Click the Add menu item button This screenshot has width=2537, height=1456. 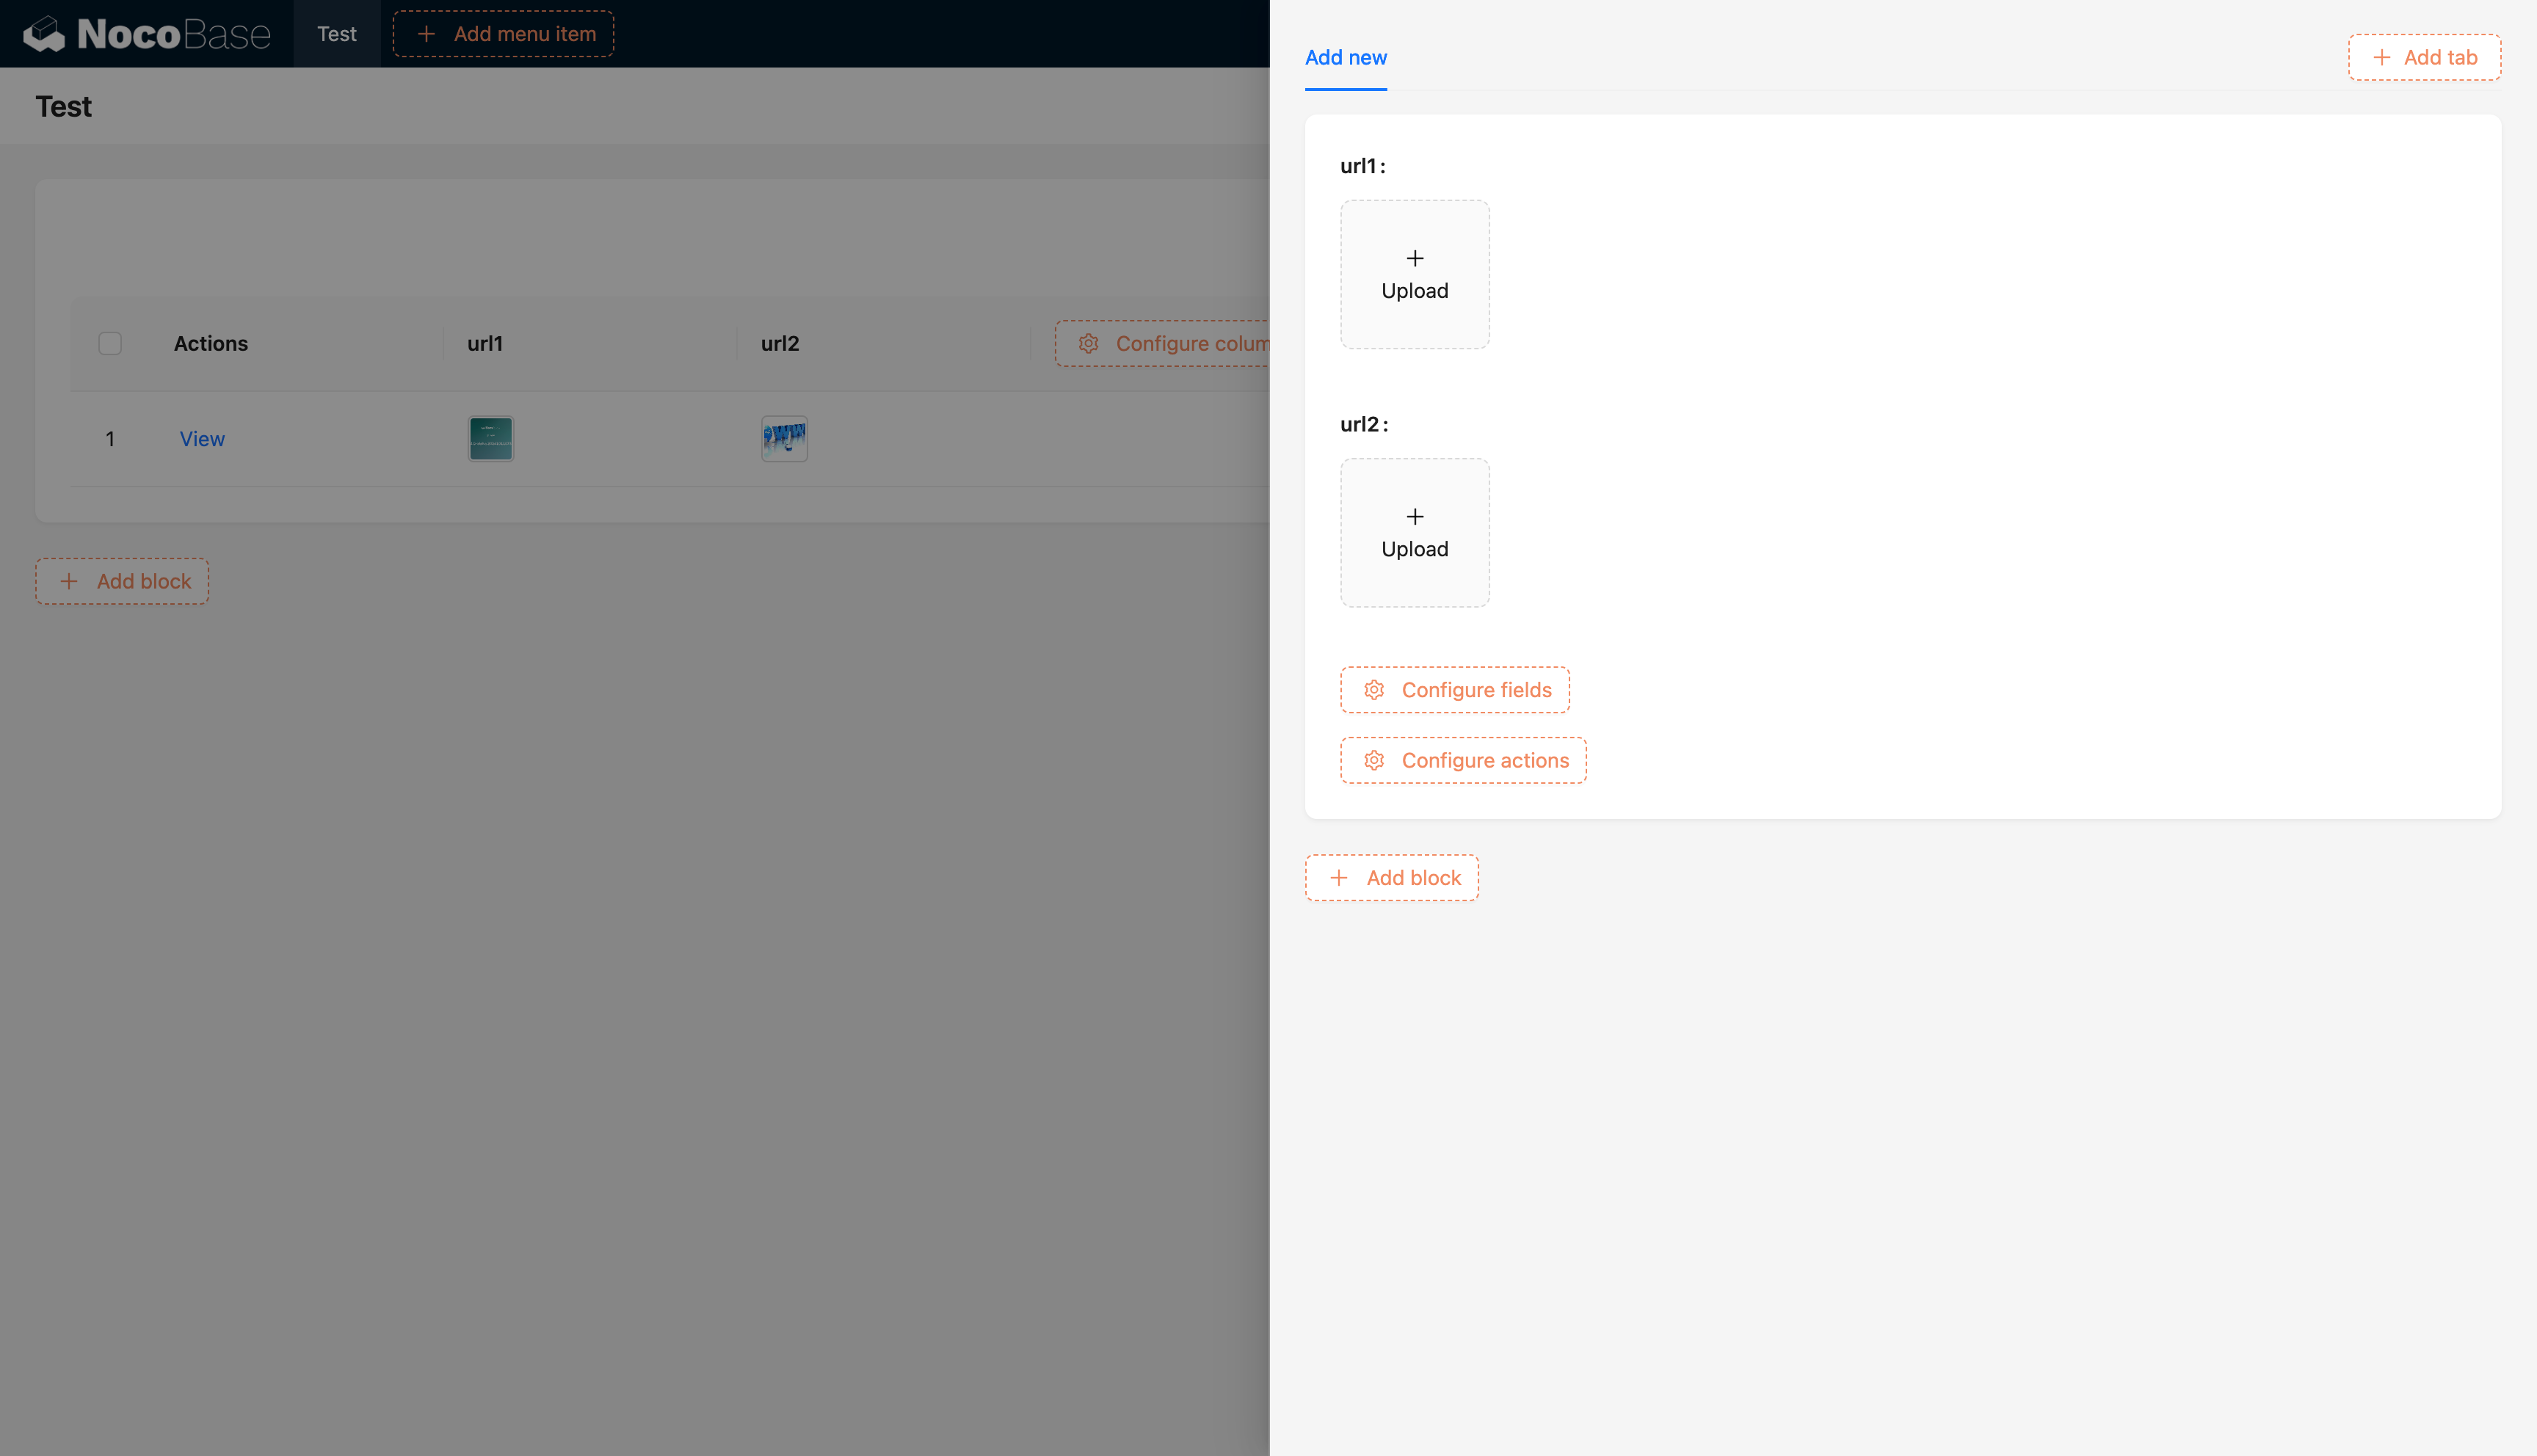(503, 34)
